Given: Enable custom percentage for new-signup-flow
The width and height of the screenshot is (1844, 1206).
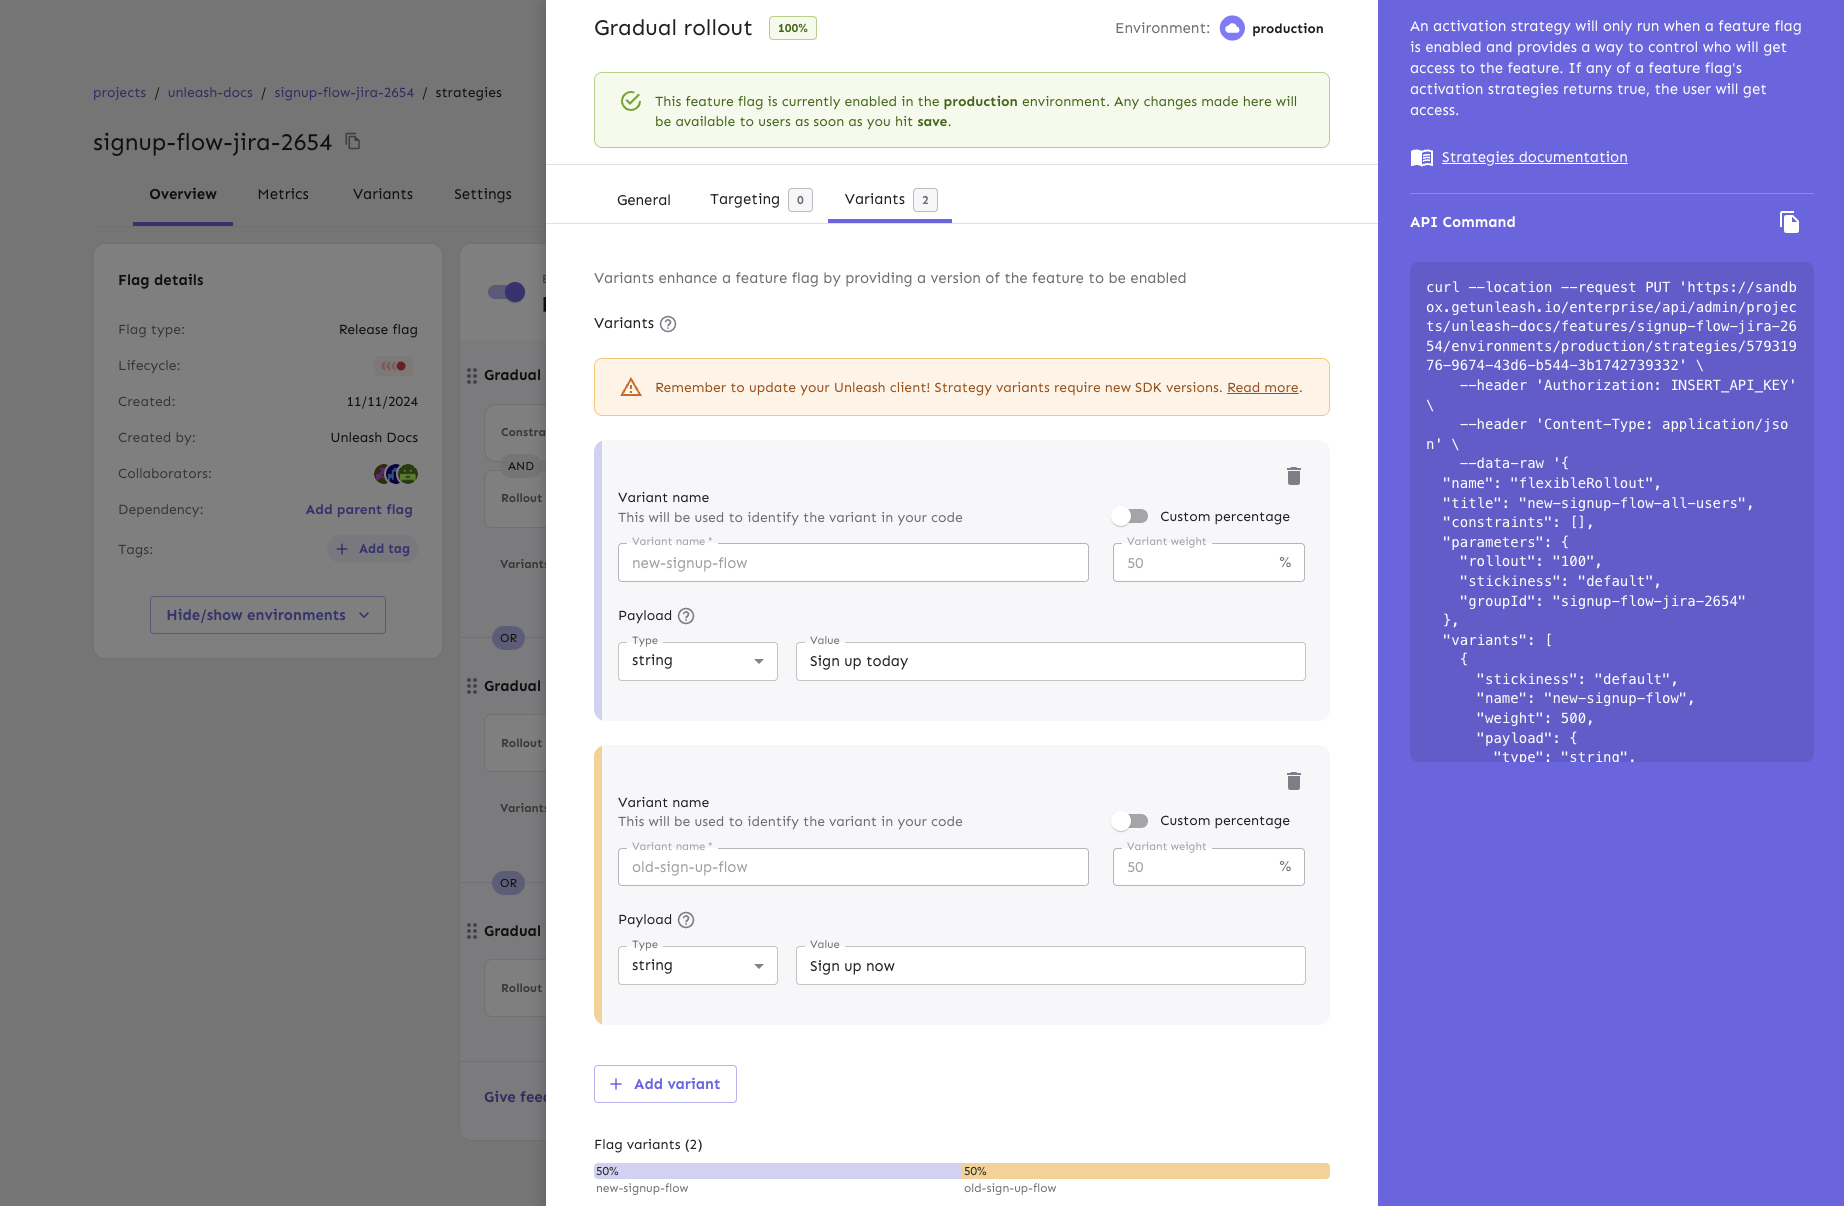Looking at the screenshot, I should 1131,517.
